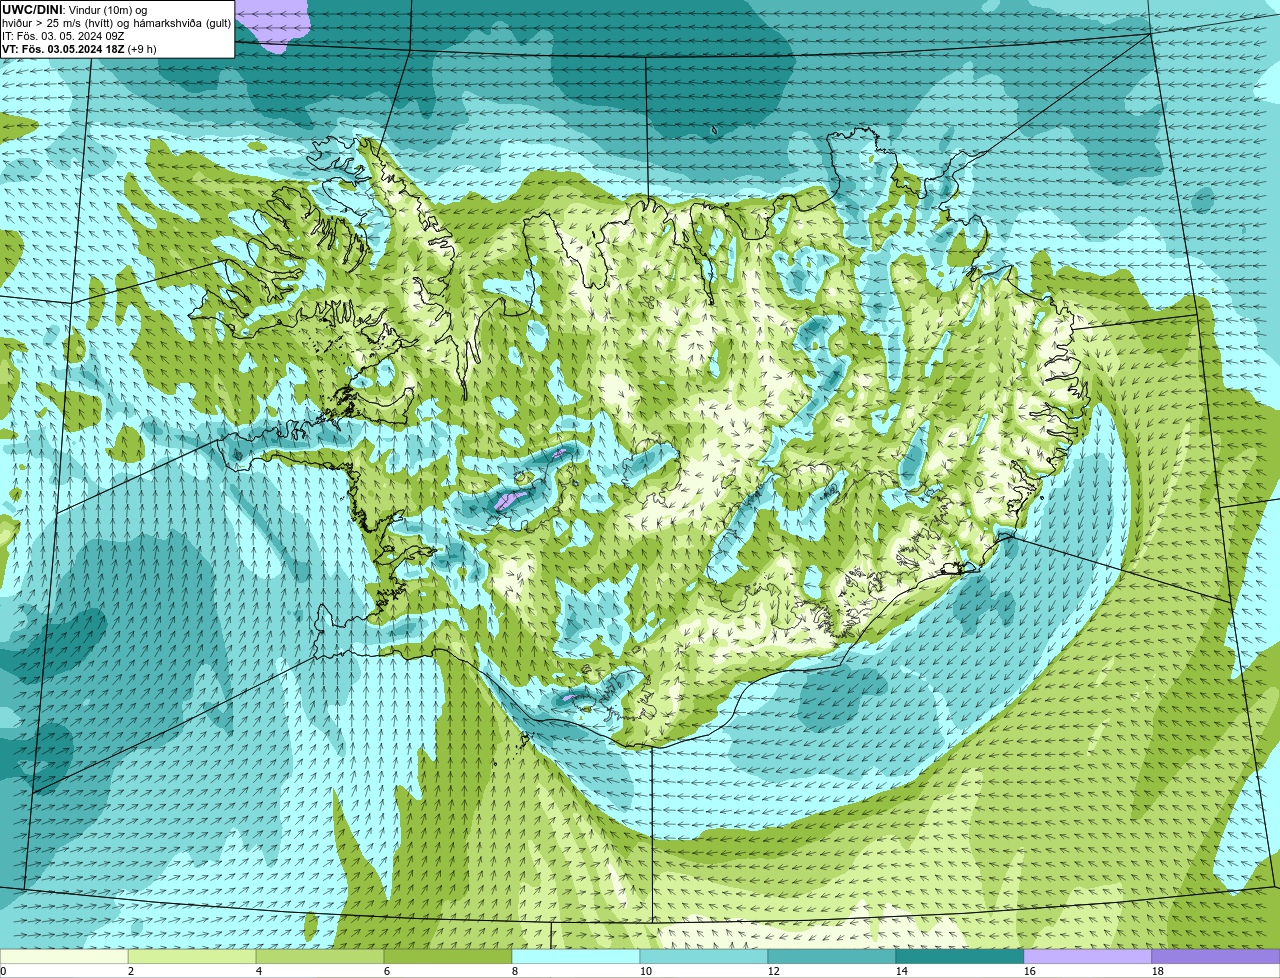Select the light yellow-green 2–4 m/s swatch
Image resolution: width=1280 pixels, height=978 pixels.
click(192, 956)
